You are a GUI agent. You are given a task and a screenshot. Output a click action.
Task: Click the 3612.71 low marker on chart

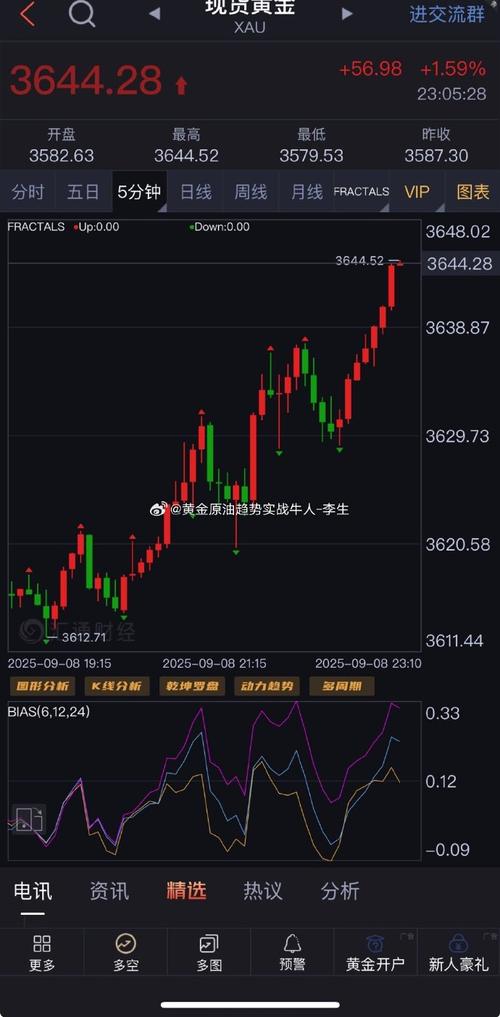(x=83, y=638)
